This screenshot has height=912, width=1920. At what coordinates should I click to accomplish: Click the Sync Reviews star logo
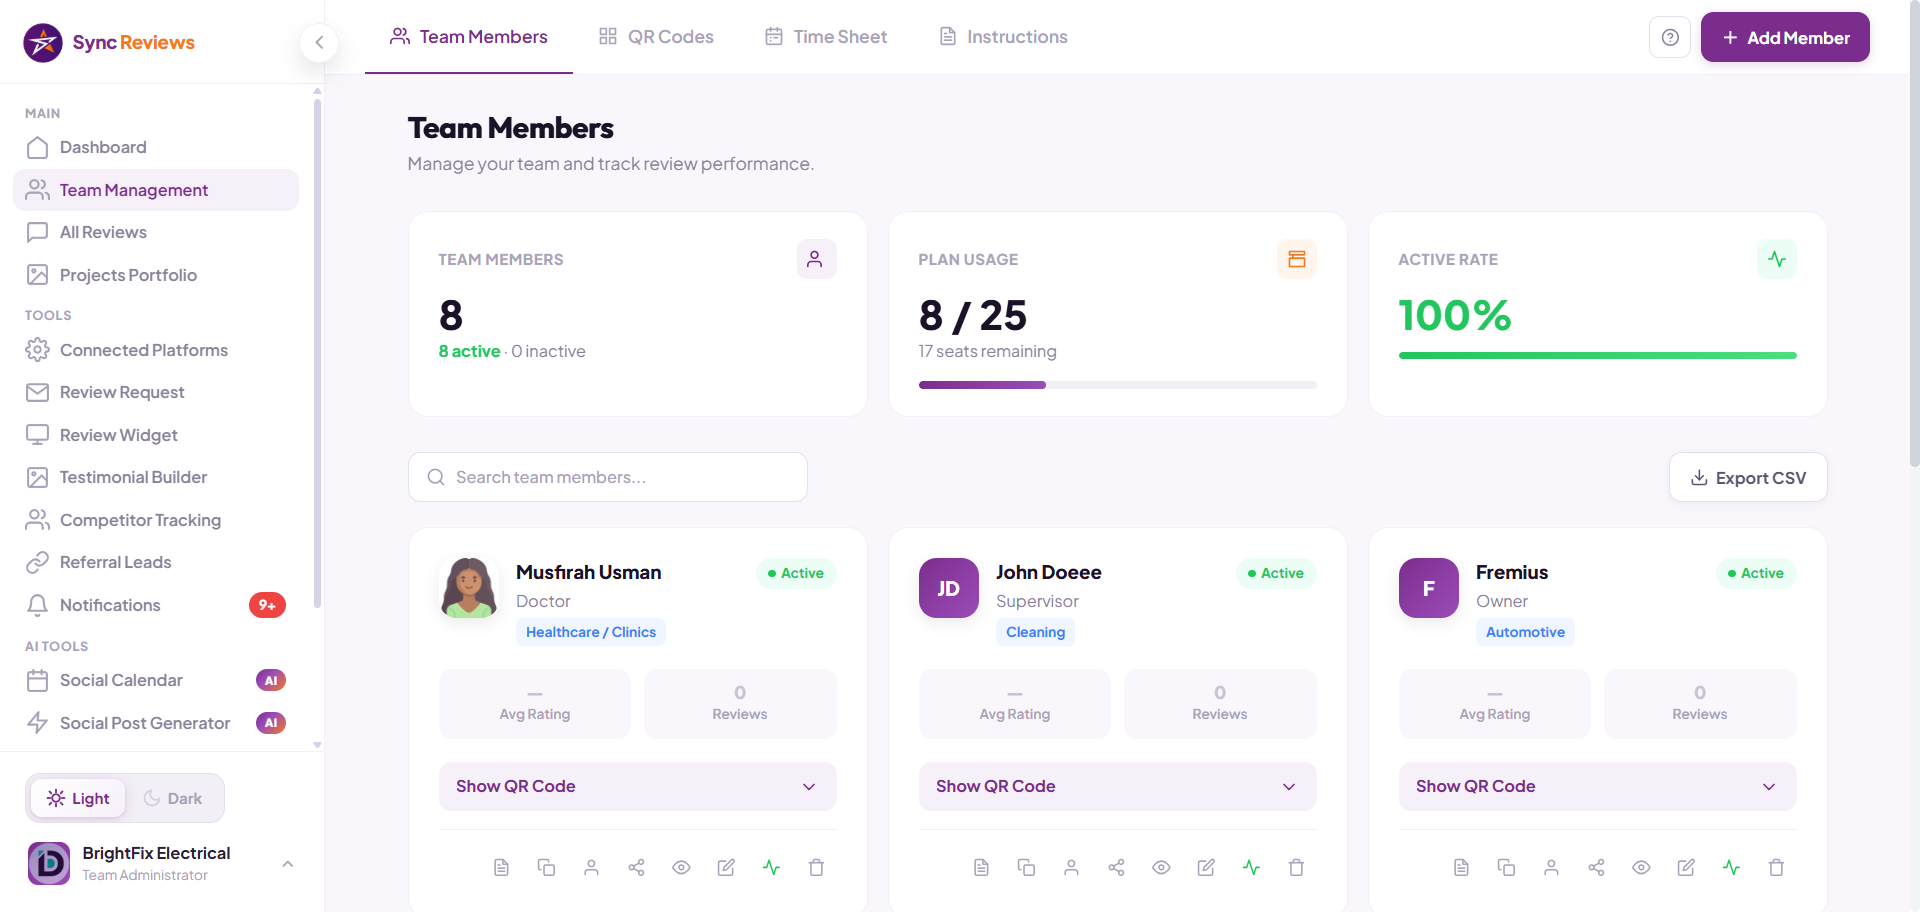pyautogui.click(x=43, y=43)
